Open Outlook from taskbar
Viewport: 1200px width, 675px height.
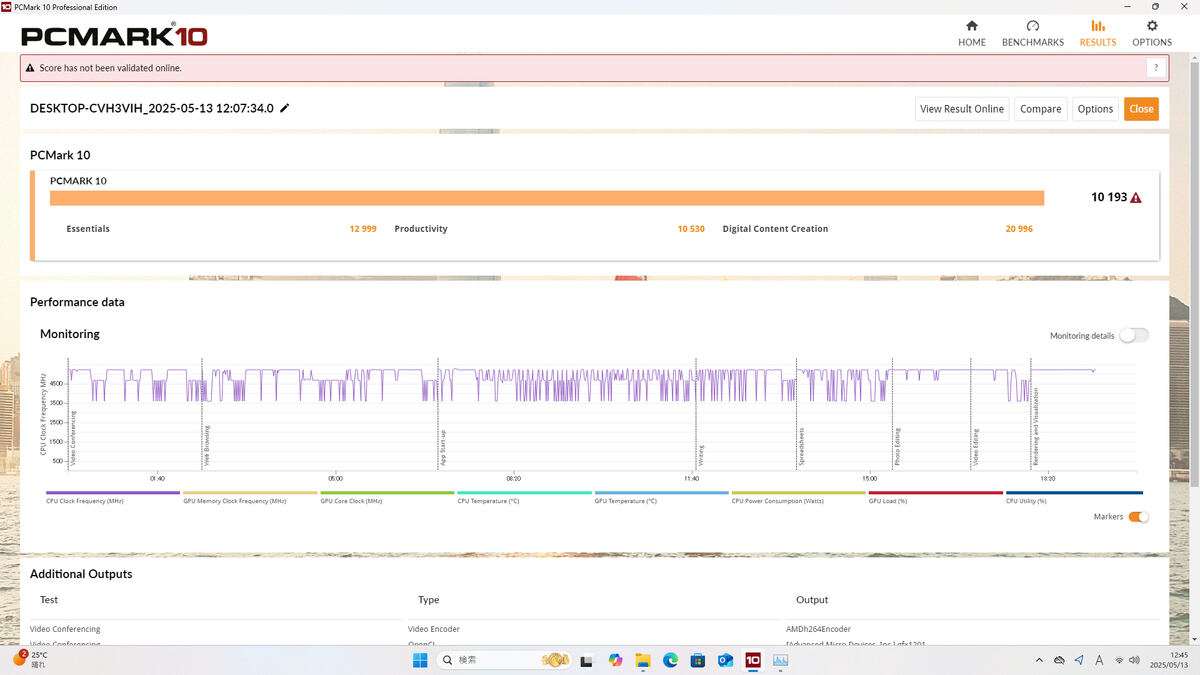(x=725, y=660)
